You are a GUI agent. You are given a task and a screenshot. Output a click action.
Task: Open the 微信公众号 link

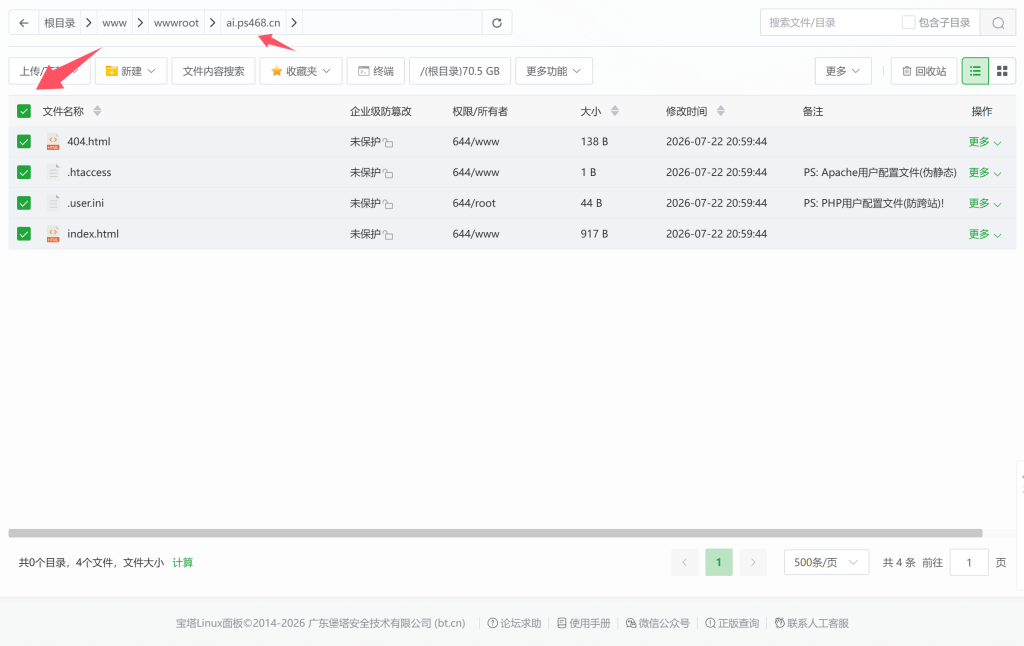click(x=658, y=623)
